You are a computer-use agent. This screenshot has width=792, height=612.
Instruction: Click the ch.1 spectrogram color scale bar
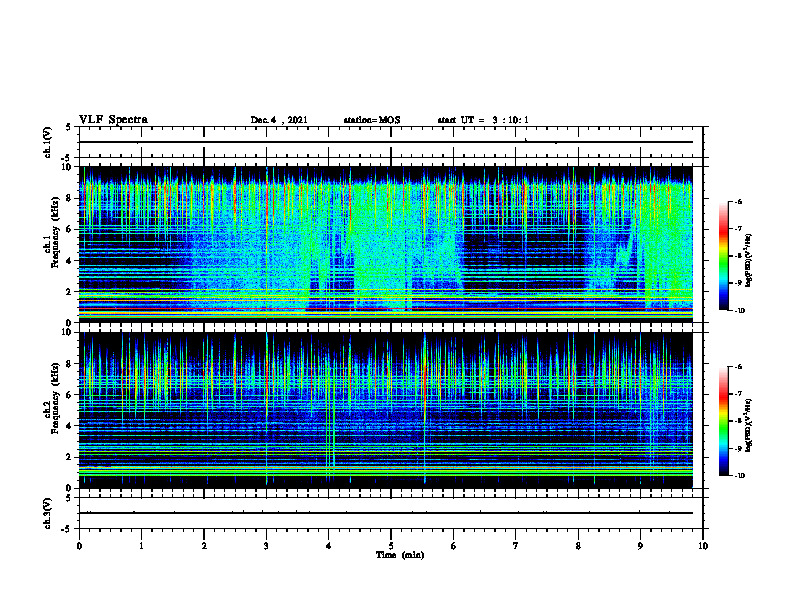click(x=723, y=256)
